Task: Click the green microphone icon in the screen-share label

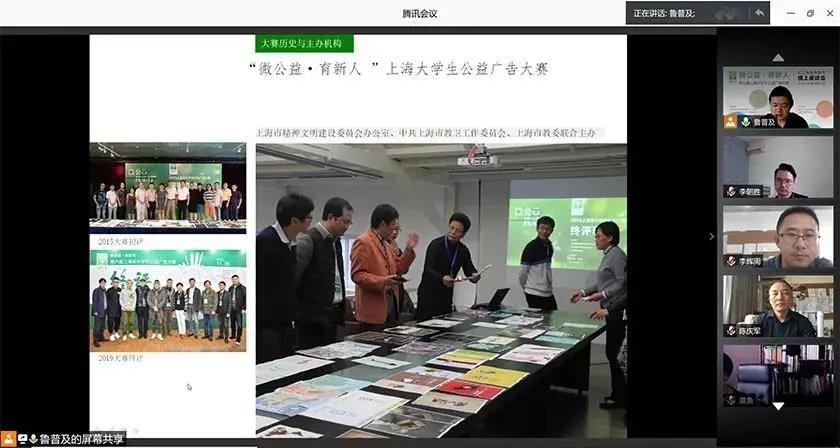Action: pyautogui.click(x=34, y=439)
